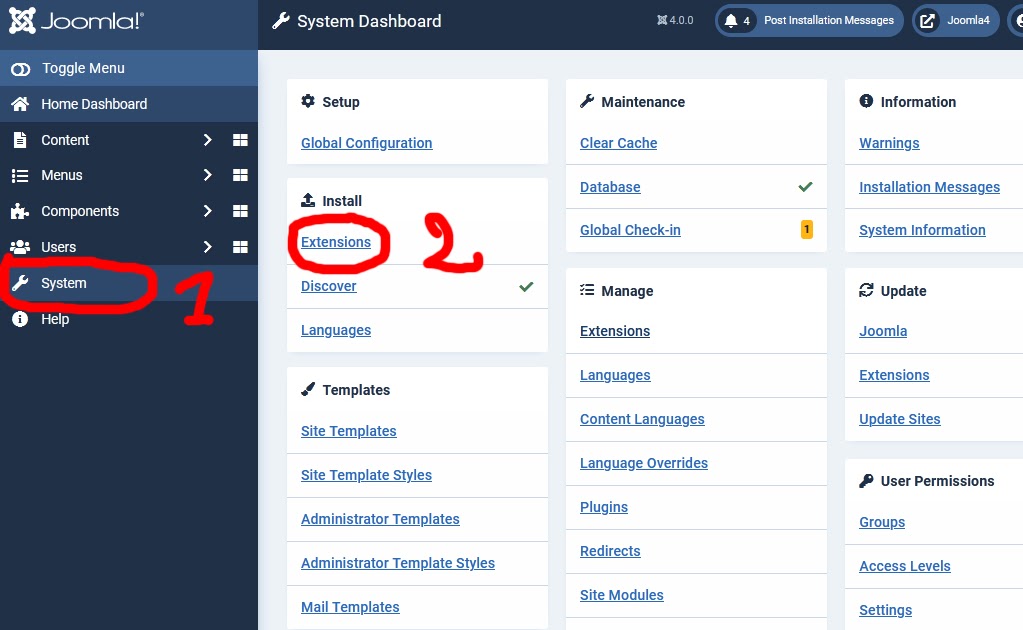The height and width of the screenshot is (630, 1023).
Task: Expand the Menus submenu chevron
Action: [x=207, y=175]
